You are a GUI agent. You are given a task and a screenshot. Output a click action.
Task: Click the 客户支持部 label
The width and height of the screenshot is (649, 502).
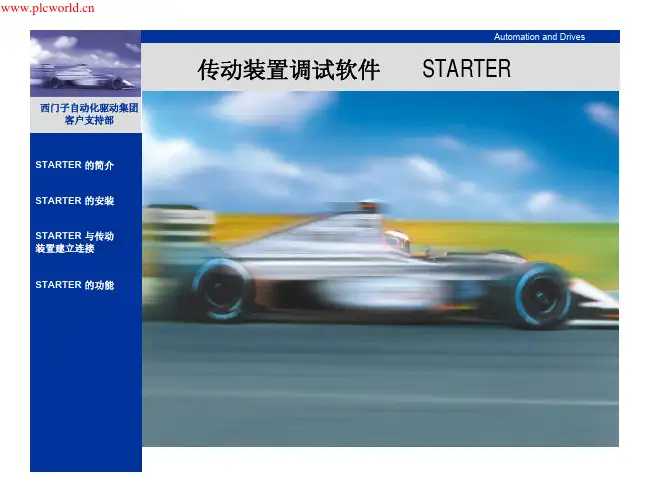point(88,120)
